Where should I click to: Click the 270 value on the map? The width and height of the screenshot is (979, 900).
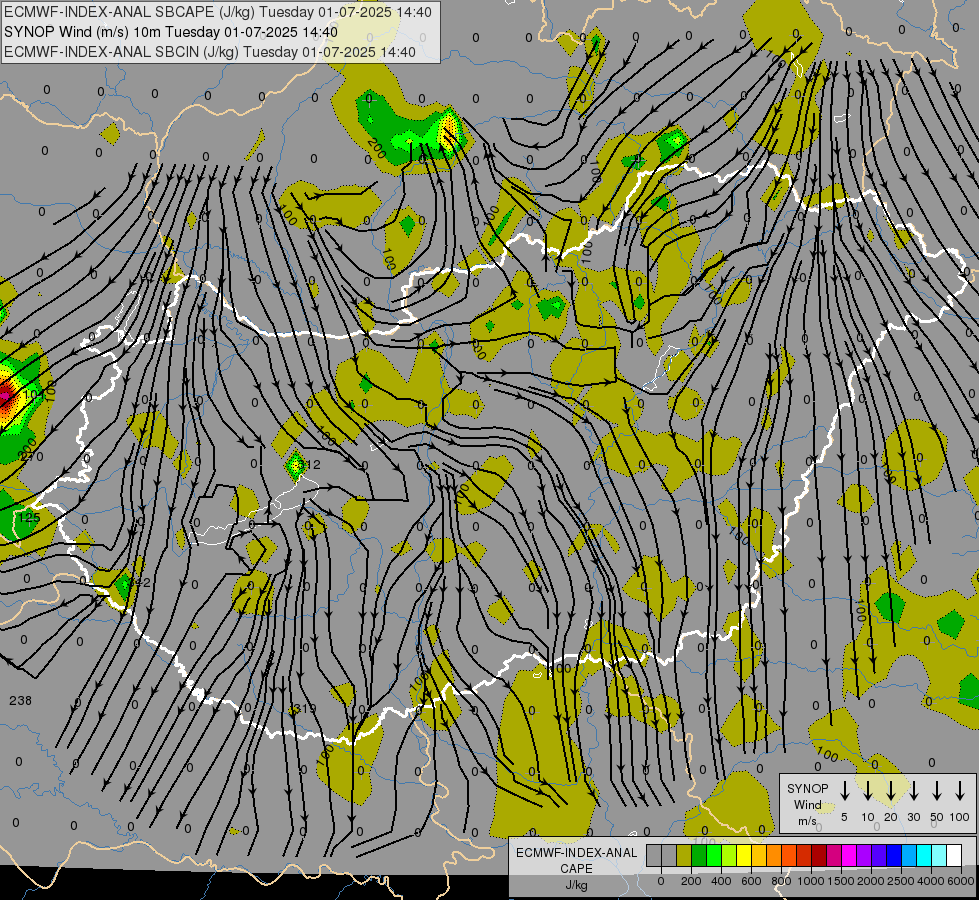coord(32,457)
